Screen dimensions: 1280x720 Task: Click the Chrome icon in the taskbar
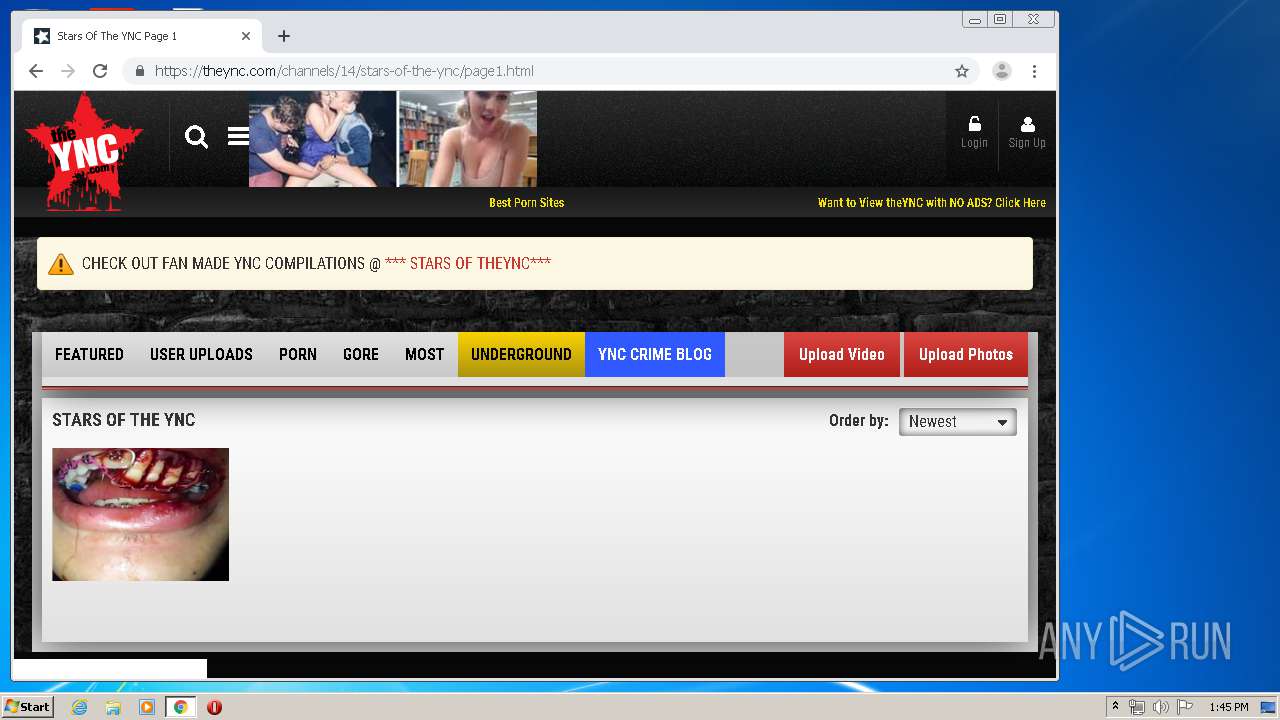pos(180,707)
